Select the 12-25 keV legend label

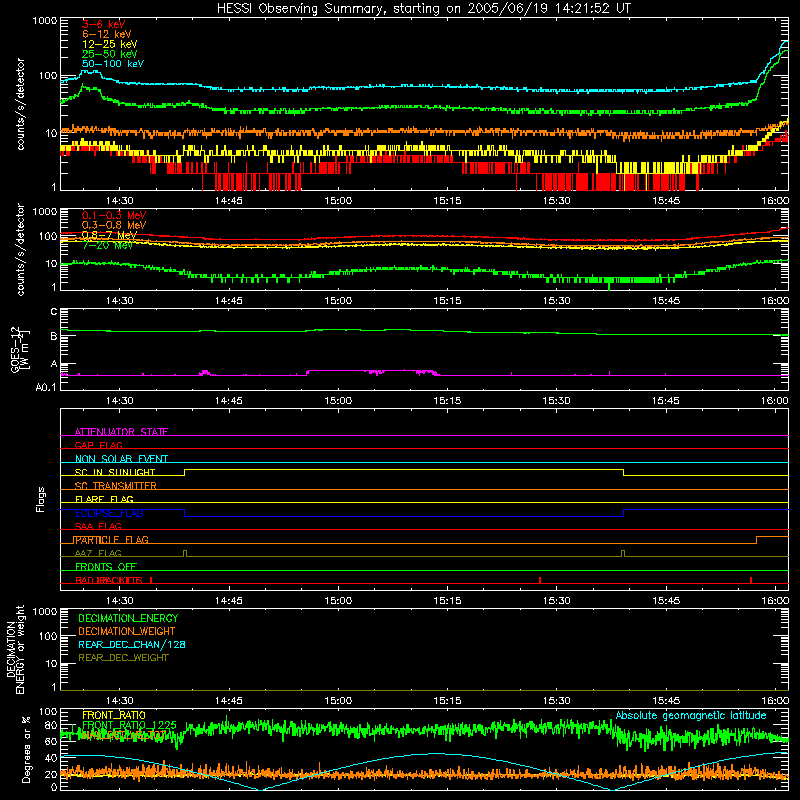tap(109, 44)
